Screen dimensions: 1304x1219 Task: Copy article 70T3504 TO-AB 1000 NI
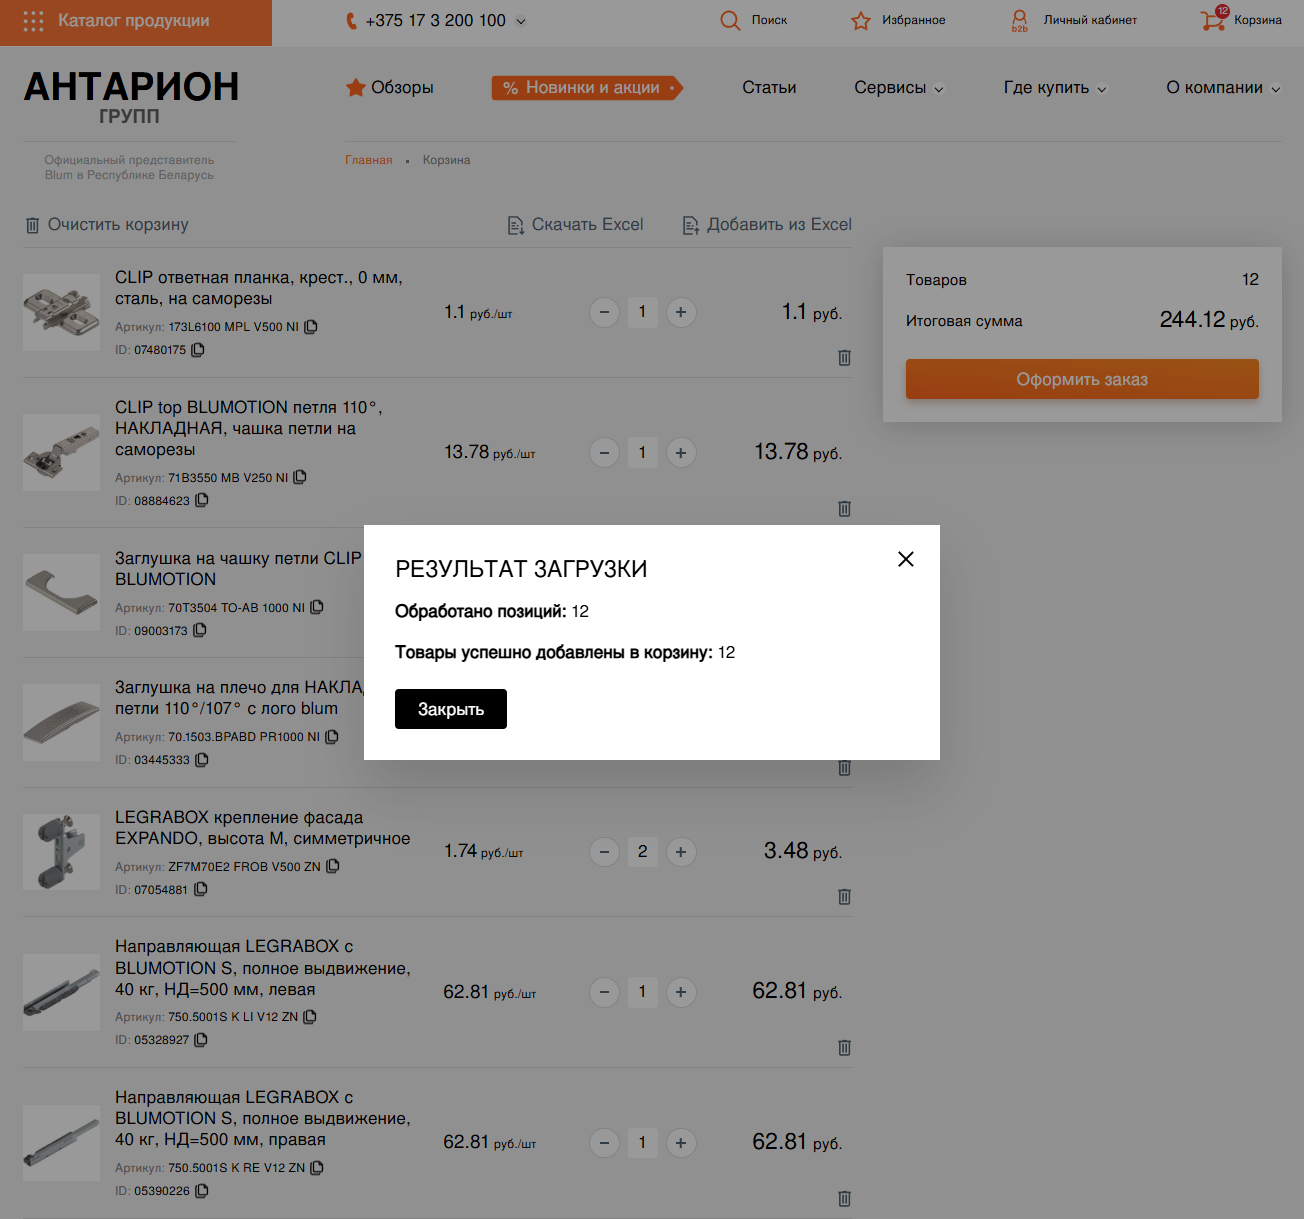point(317,607)
